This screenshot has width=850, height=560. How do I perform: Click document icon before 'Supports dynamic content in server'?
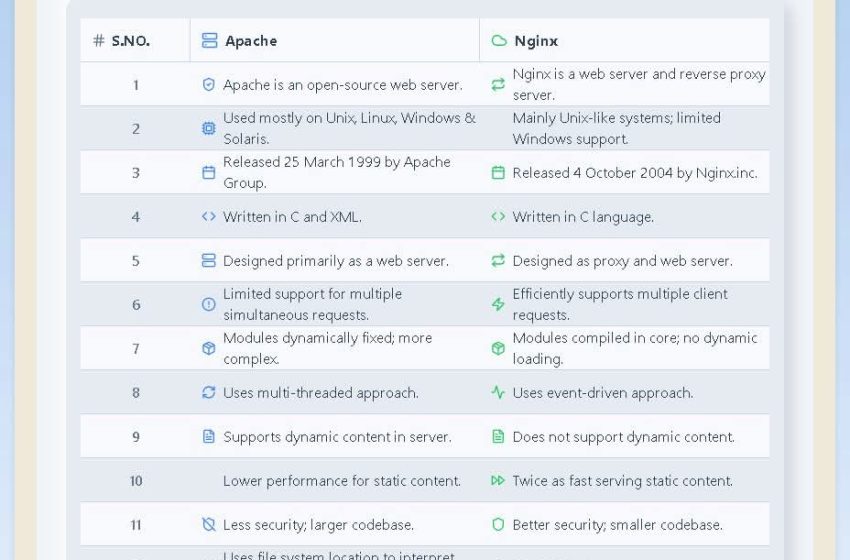pos(209,436)
